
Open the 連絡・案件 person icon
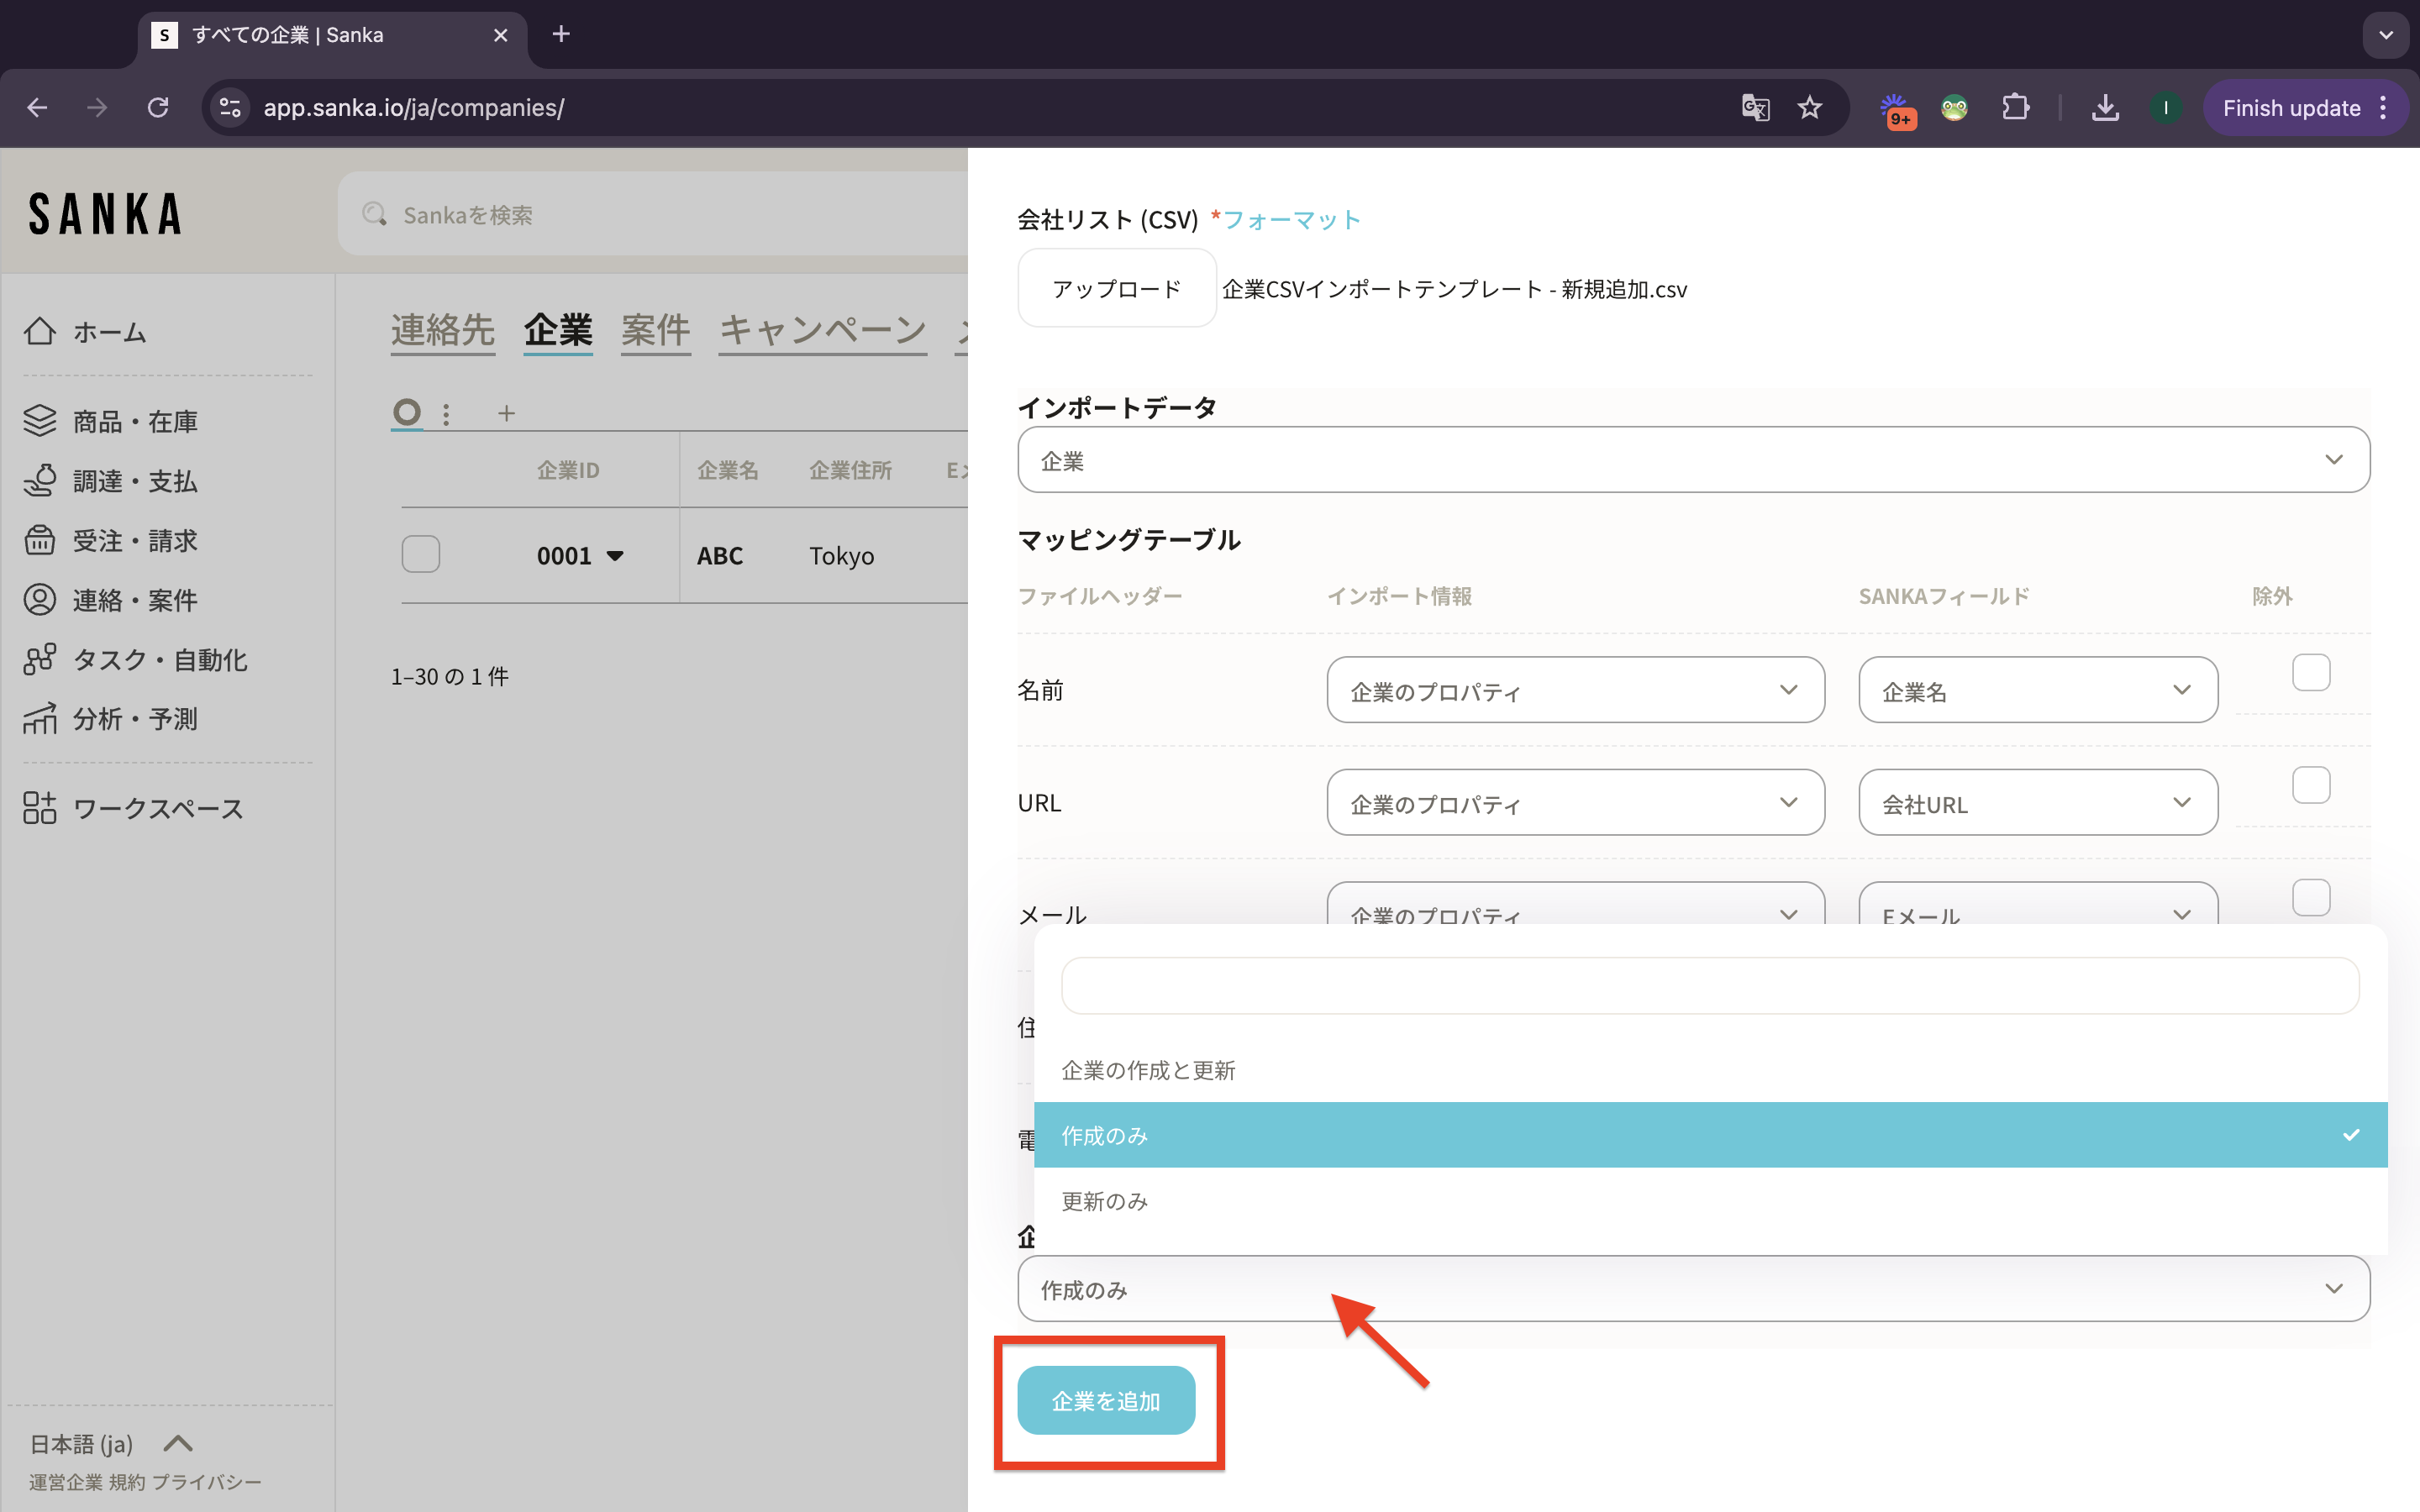(40, 600)
